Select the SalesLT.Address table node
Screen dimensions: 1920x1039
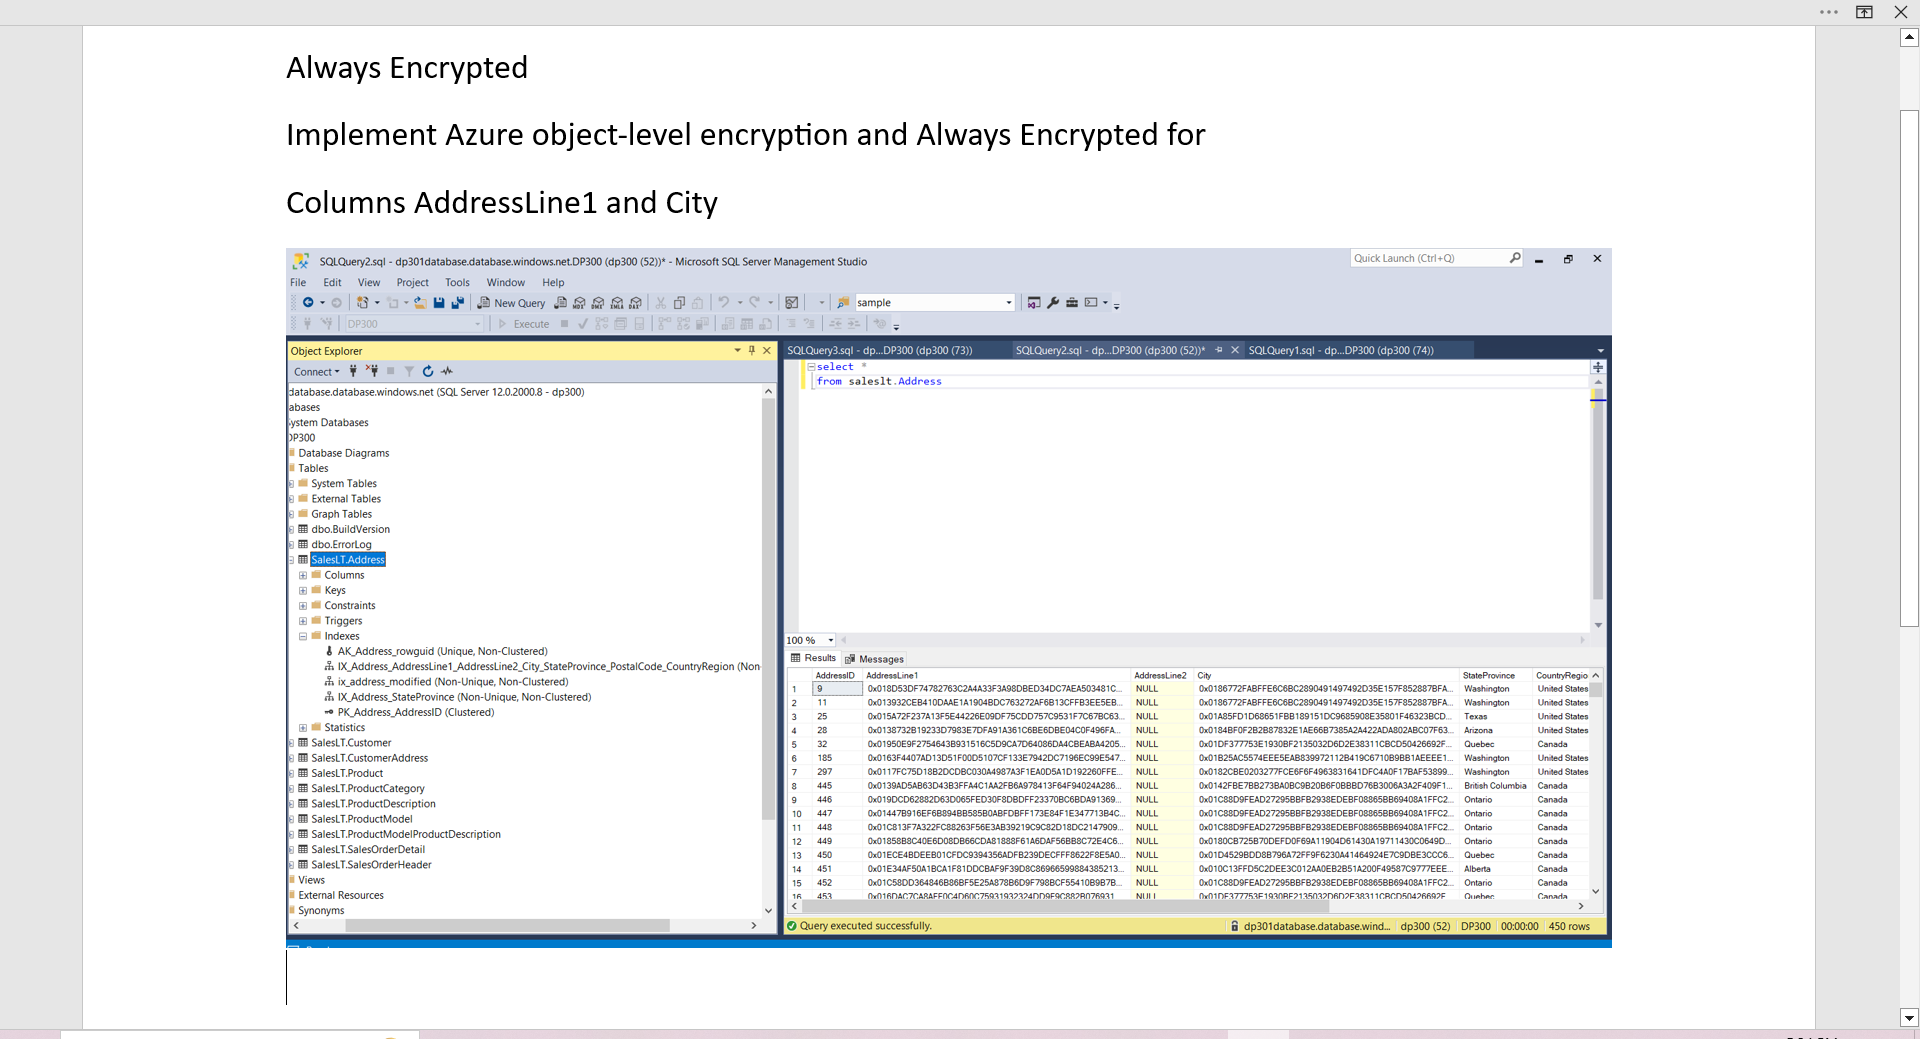[347, 560]
